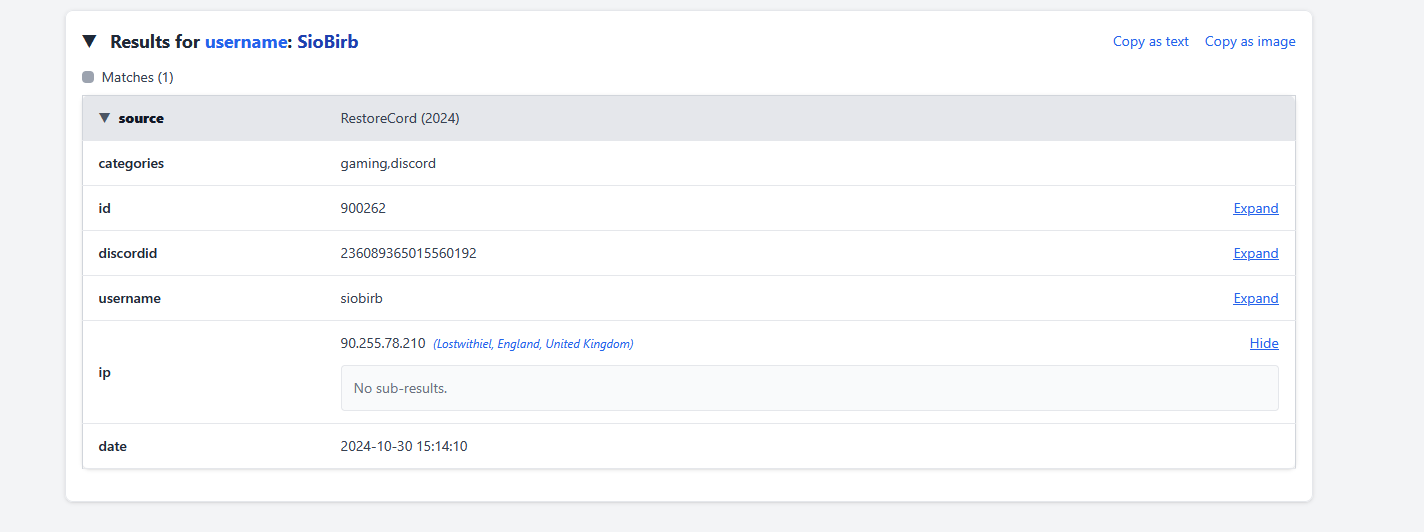Hide the ip sub-results
The height and width of the screenshot is (532, 1424).
coord(1263,344)
